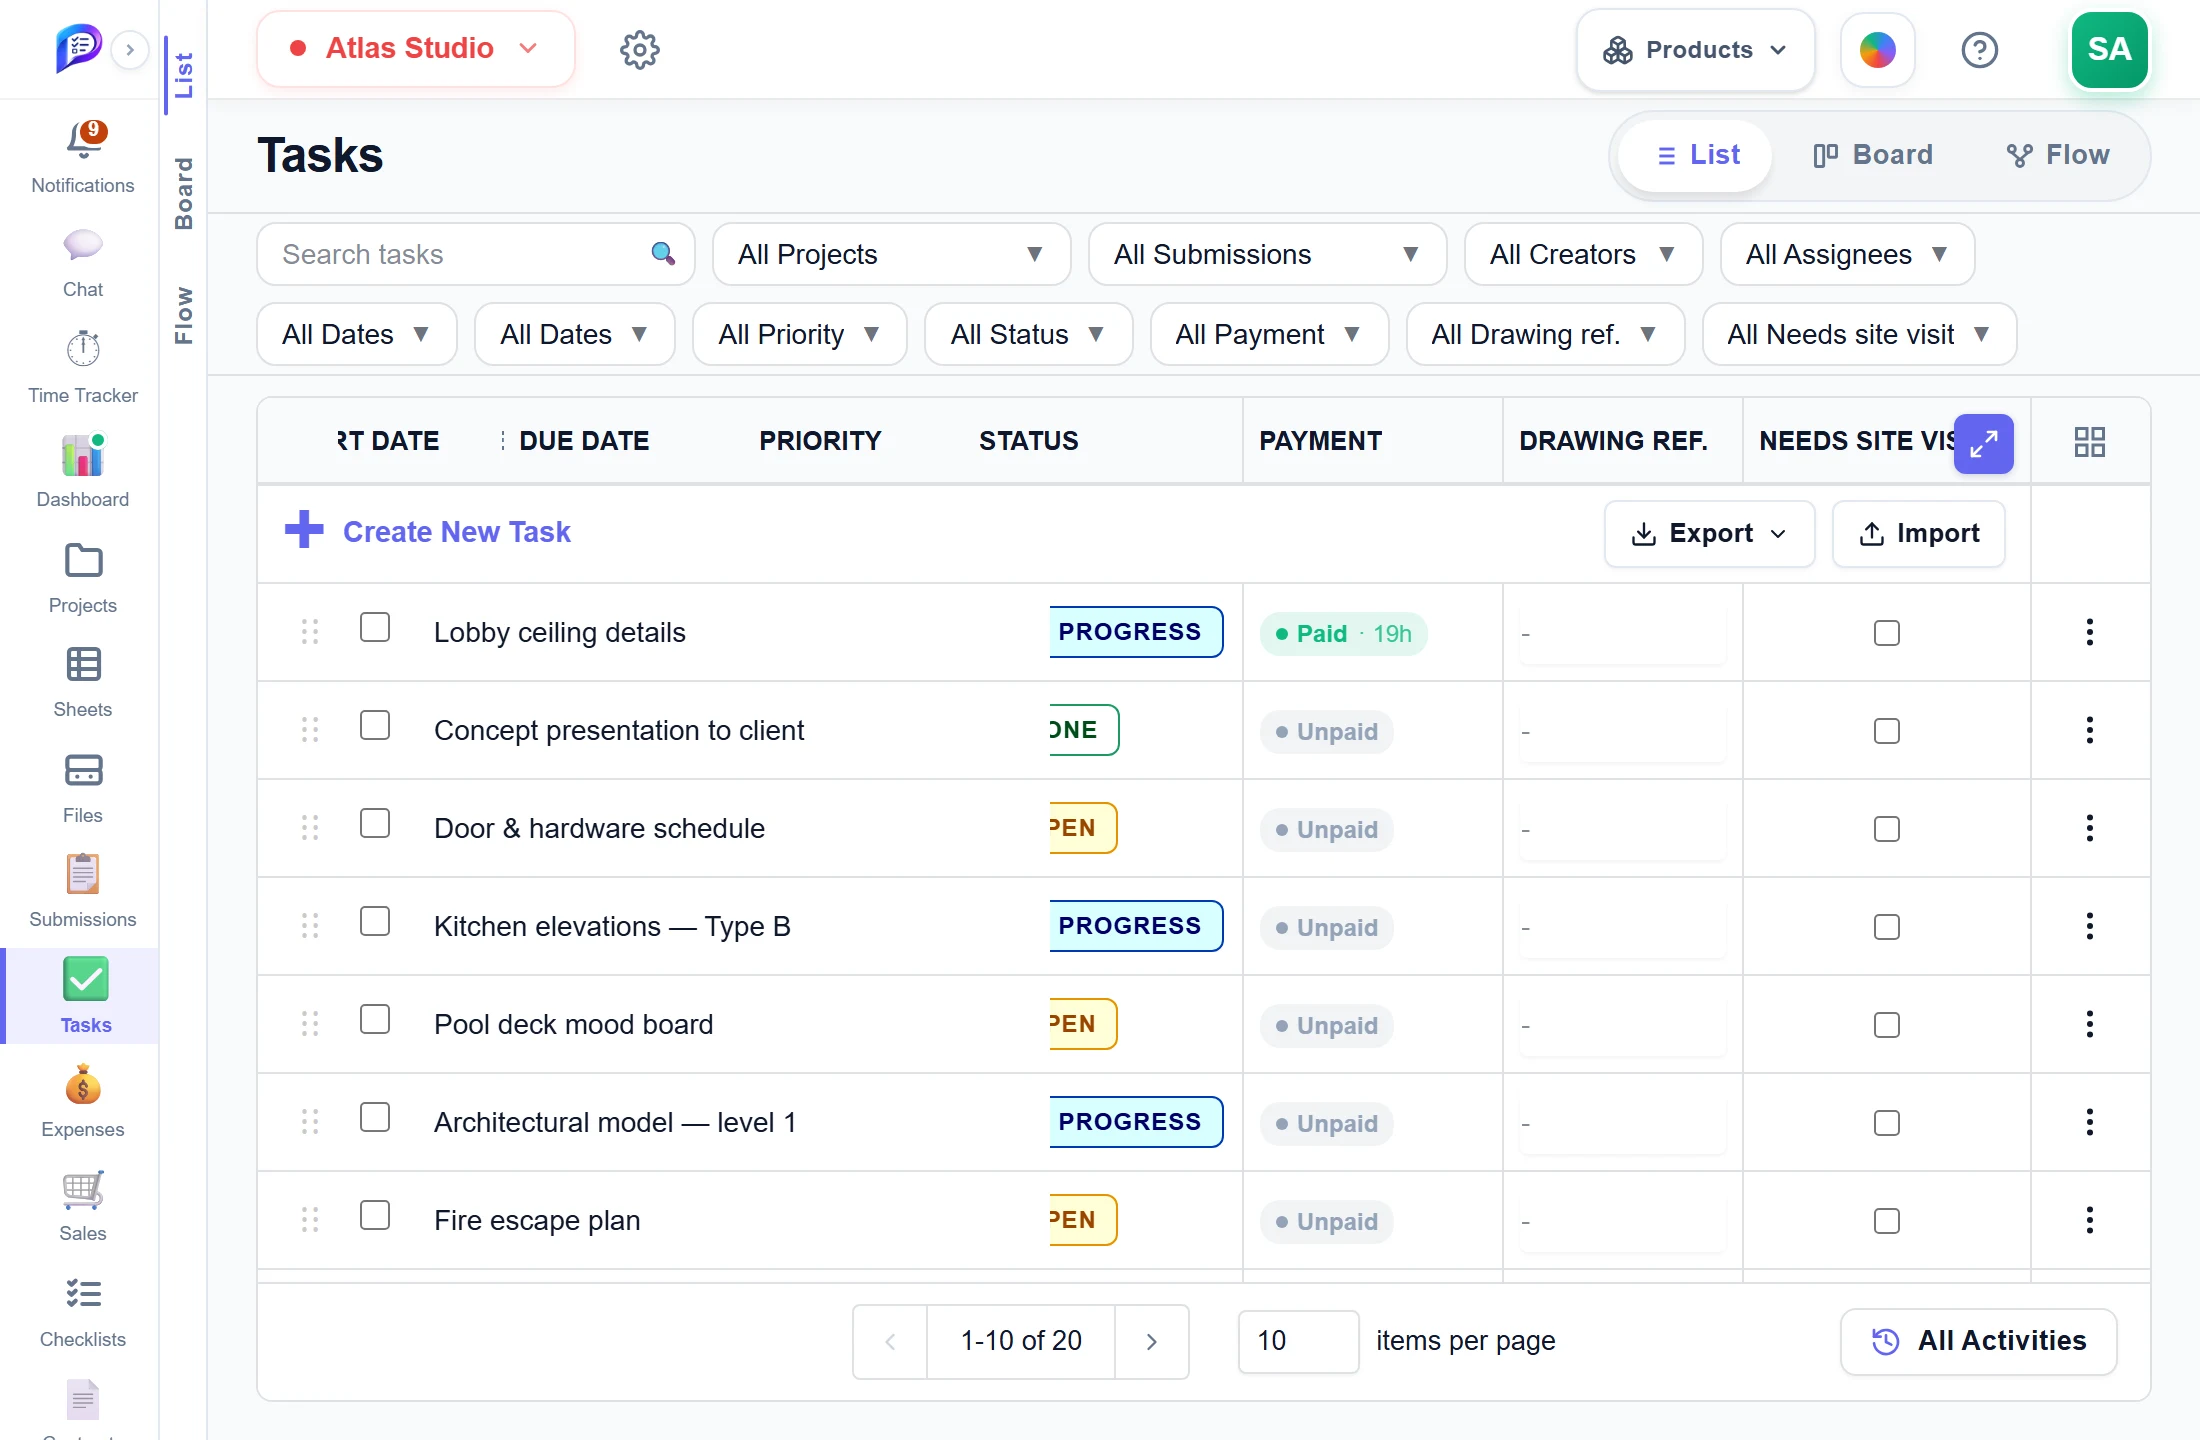The height and width of the screenshot is (1440, 2200).
Task: Tick needs site visit for Fire escape plan
Action: [1886, 1221]
